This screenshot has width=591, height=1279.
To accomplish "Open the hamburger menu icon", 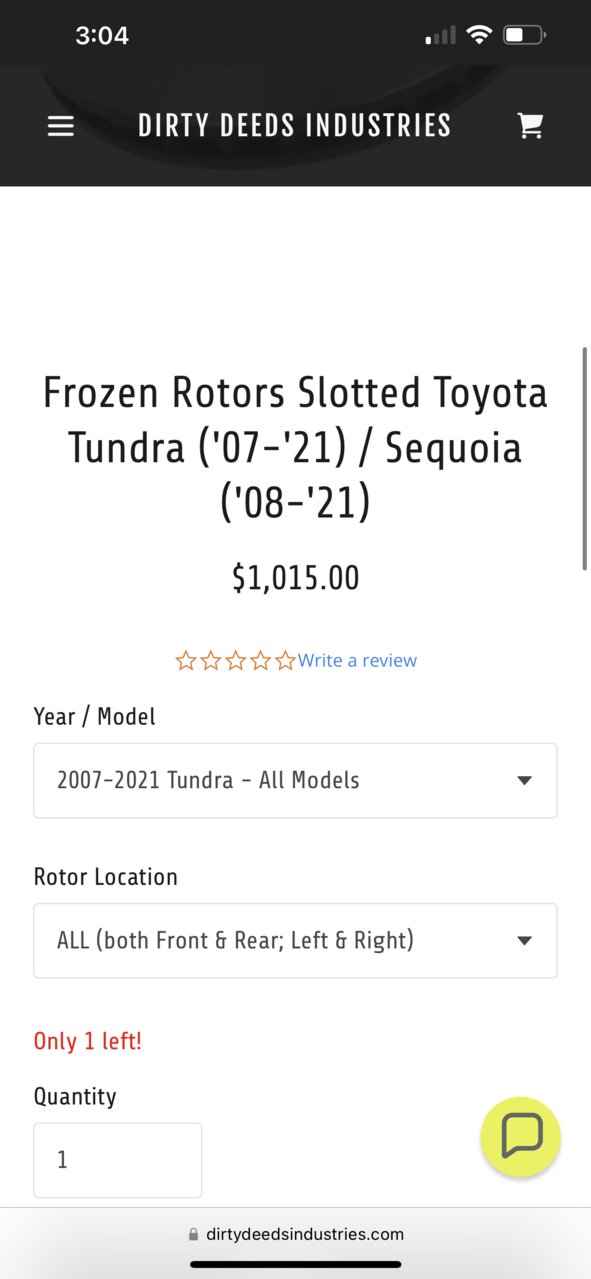I will pyautogui.click(x=61, y=126).
